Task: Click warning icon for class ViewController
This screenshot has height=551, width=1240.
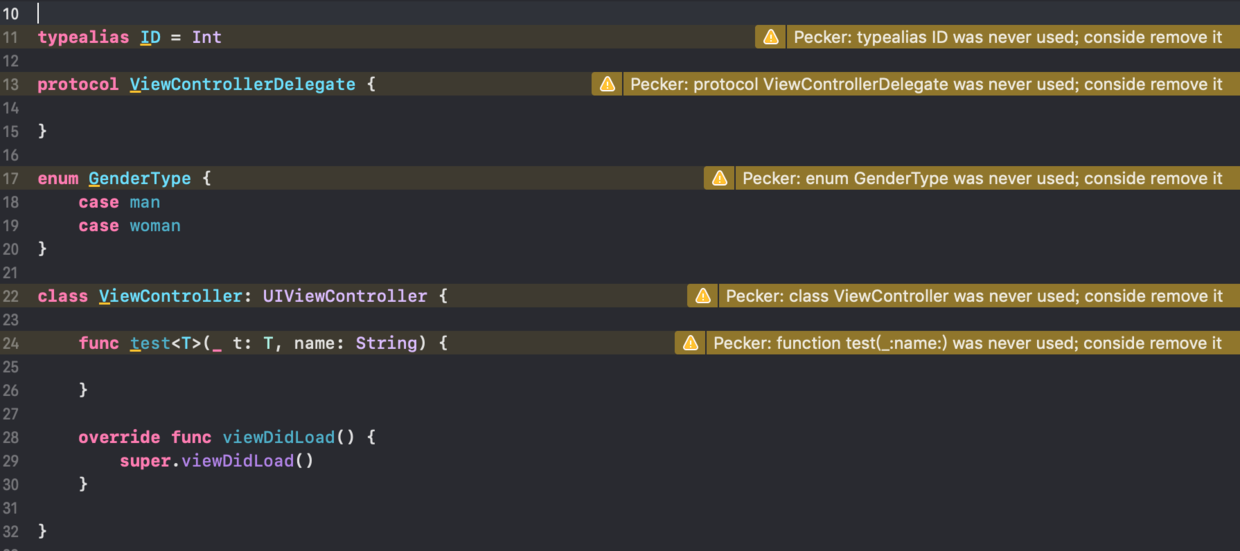Action: 703,296
